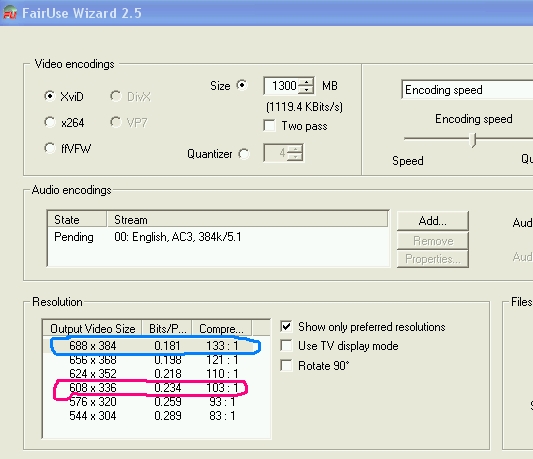Screen dimensions: 533x459
Task: Enable the Two pass checkbox
Action: 270,126
